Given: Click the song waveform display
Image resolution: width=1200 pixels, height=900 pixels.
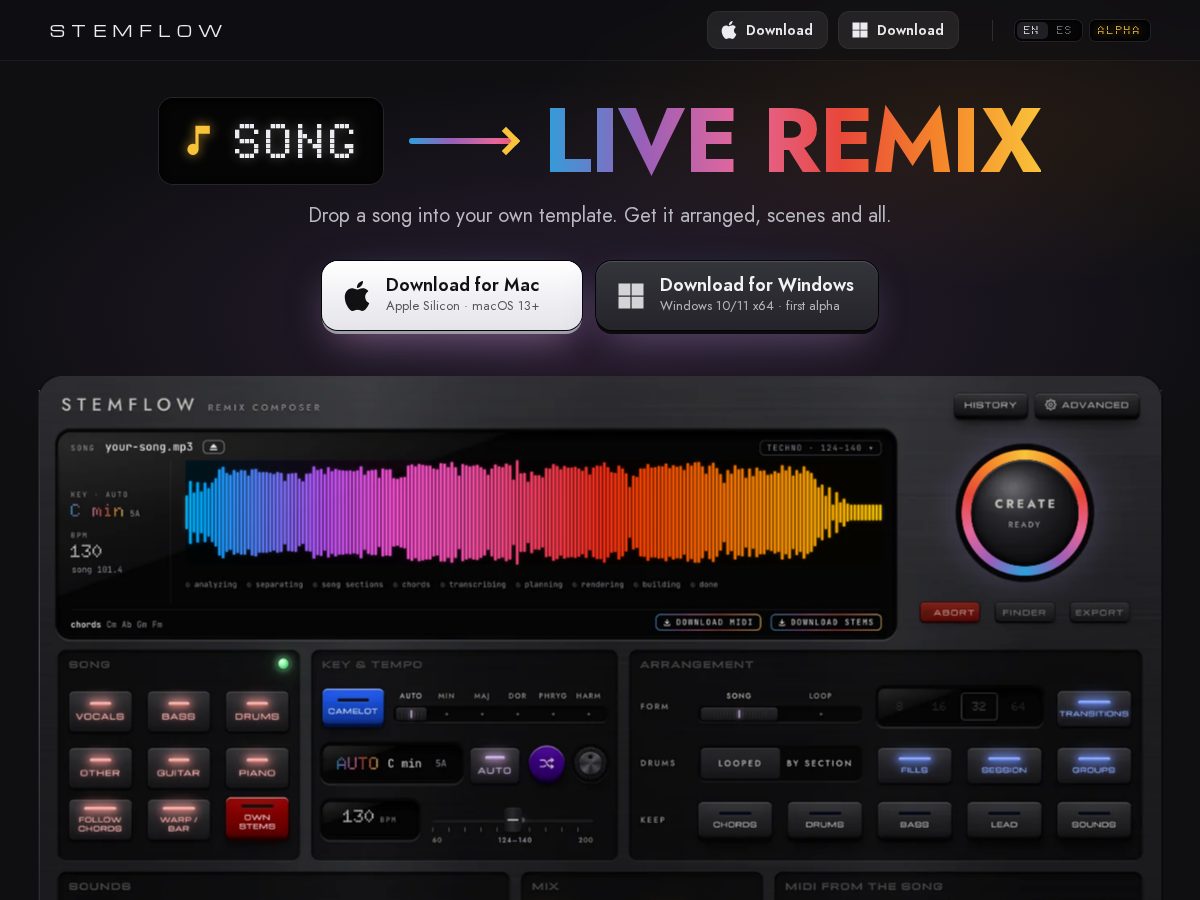Looking at the screenshot, I should click(534, 512).
